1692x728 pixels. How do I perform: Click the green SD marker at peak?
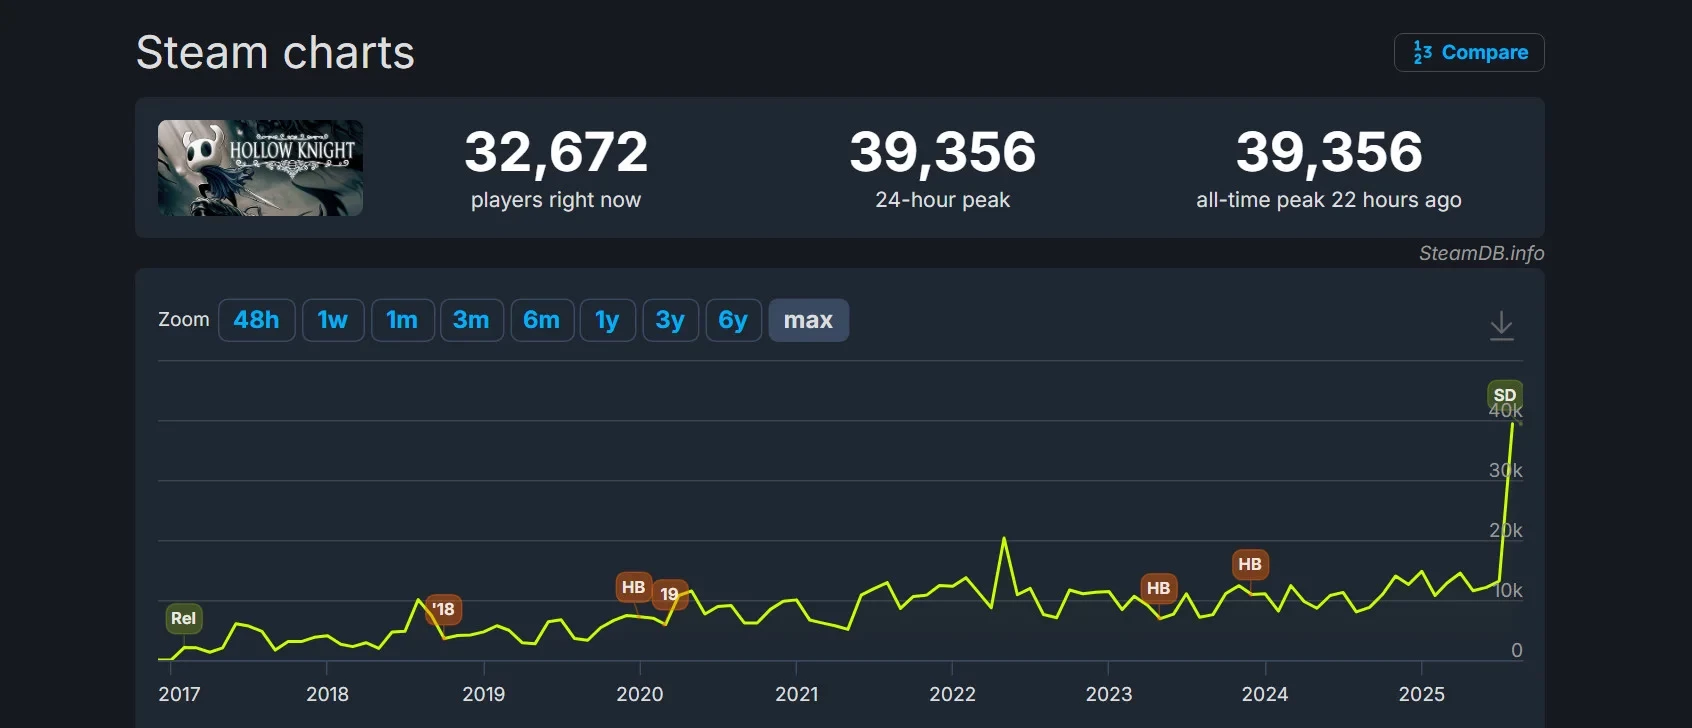tap(1505, 395)
